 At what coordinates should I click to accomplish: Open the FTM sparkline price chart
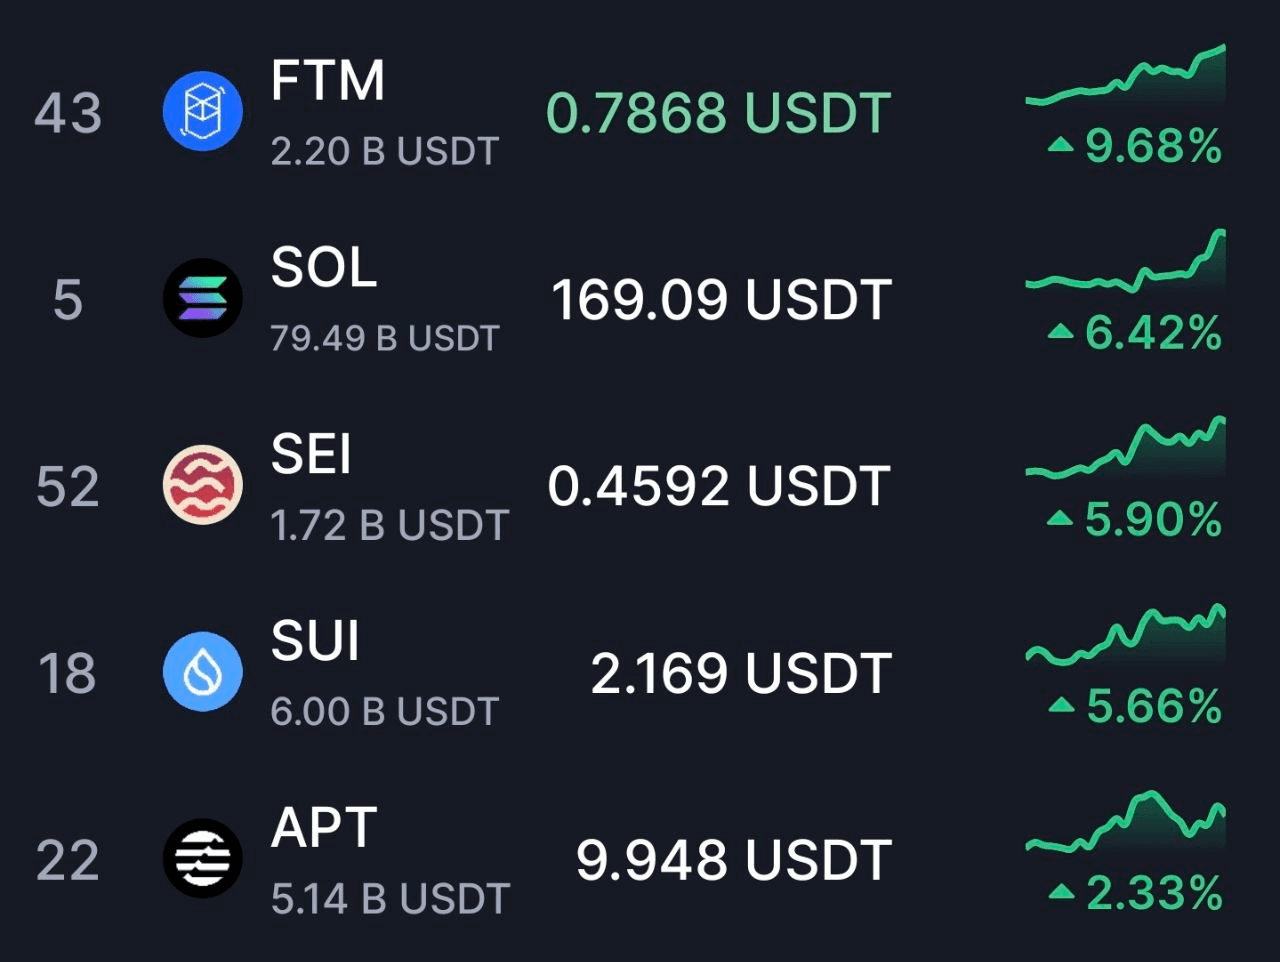point(1126,75)
